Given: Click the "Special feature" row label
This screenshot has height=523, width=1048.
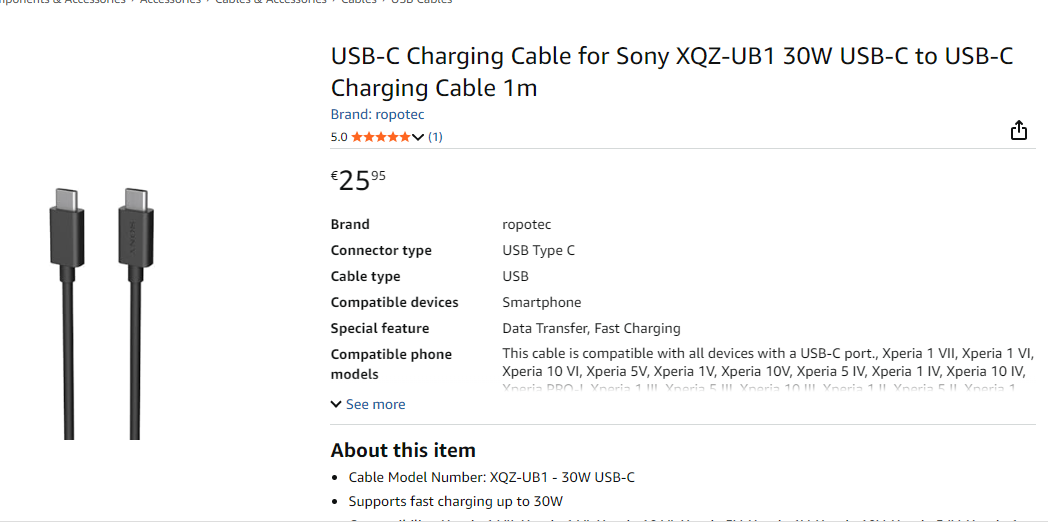Looking at the screenshot, I should (x=379, y=329).
